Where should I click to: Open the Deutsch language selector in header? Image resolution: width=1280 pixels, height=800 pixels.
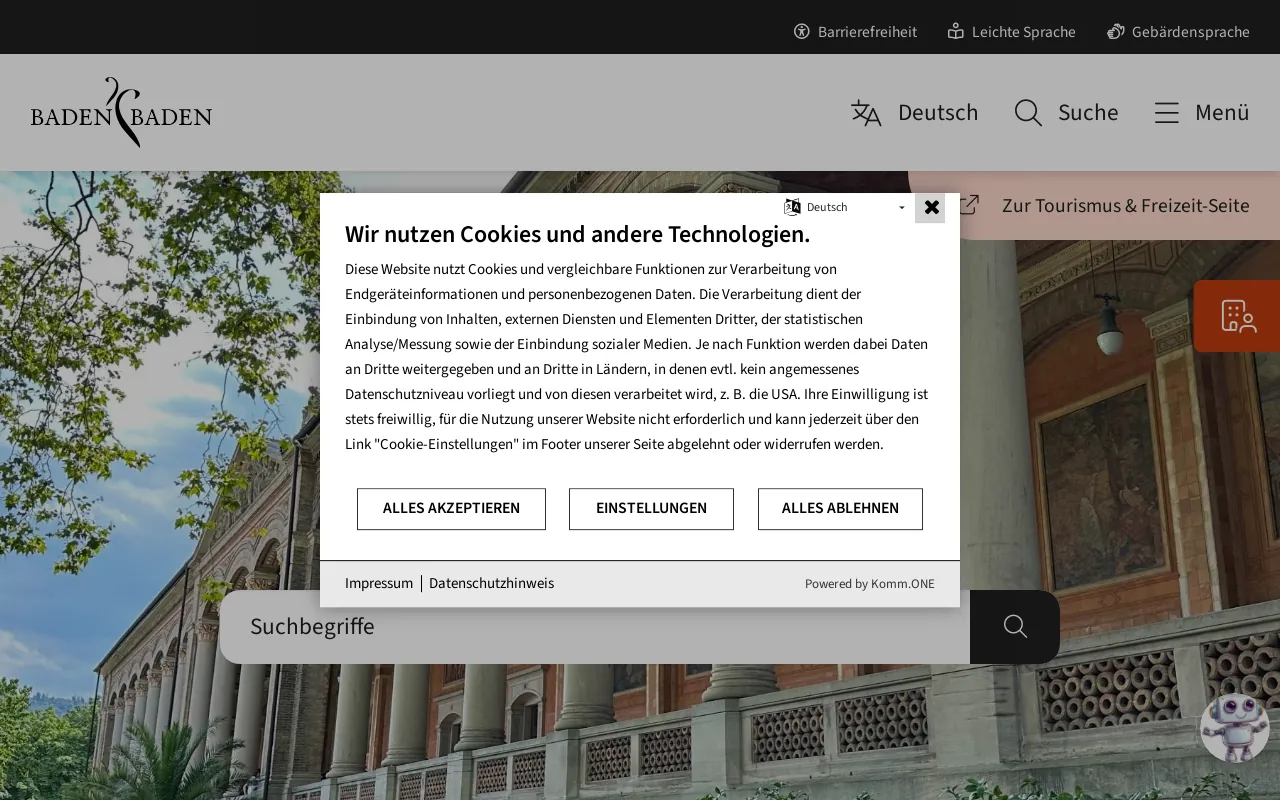[914, 112]
